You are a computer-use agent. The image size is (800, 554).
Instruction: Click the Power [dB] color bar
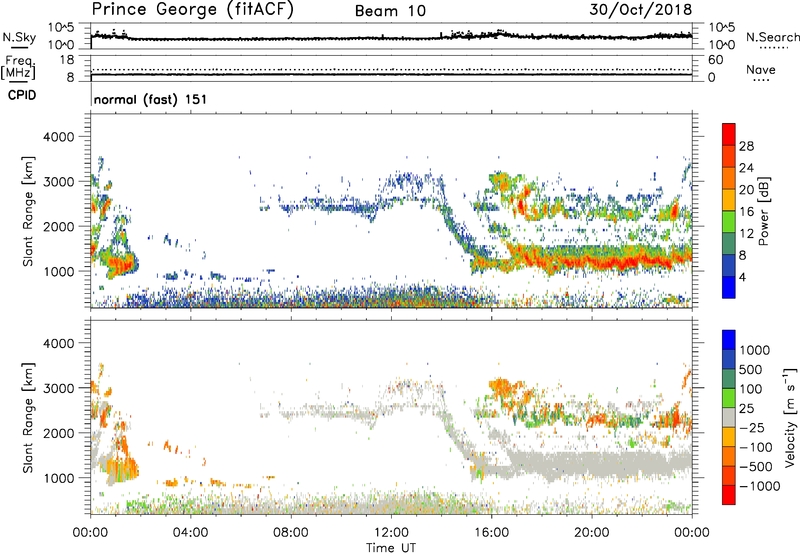[729, 211]
